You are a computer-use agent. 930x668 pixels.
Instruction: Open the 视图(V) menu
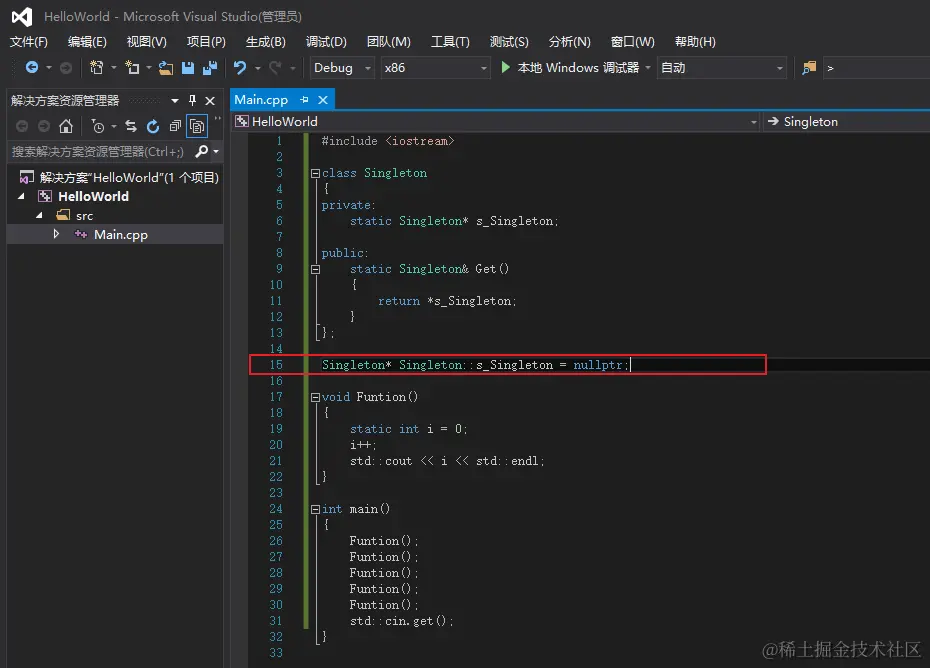coord(146,42)
